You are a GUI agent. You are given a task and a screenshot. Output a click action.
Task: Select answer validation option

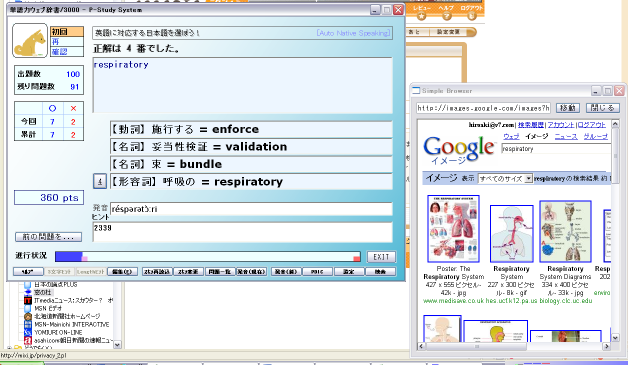click(x=251, y=147)
